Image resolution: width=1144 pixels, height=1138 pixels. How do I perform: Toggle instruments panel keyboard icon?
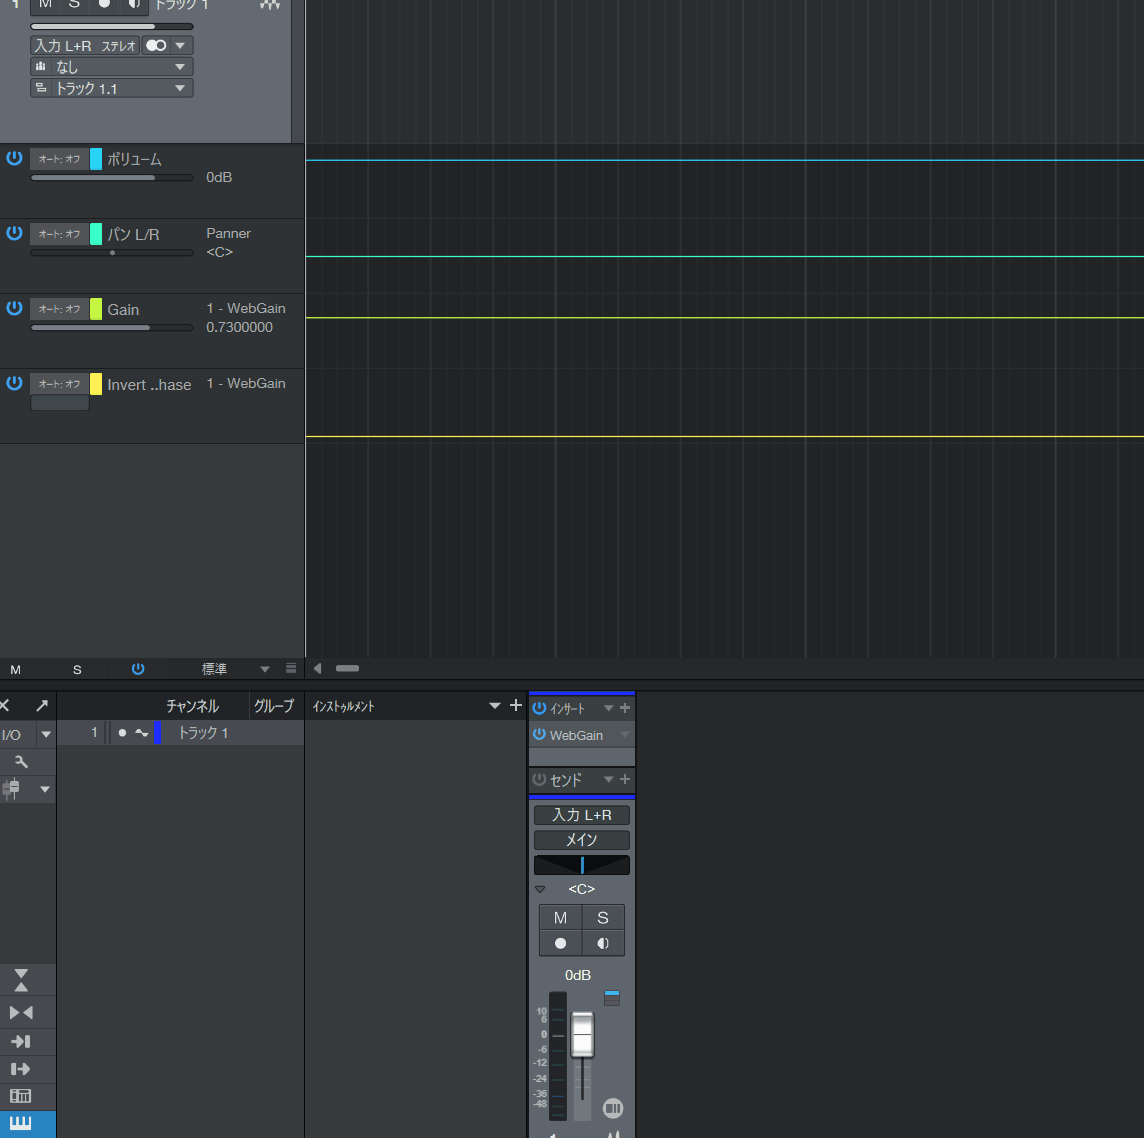point(21,1123)
